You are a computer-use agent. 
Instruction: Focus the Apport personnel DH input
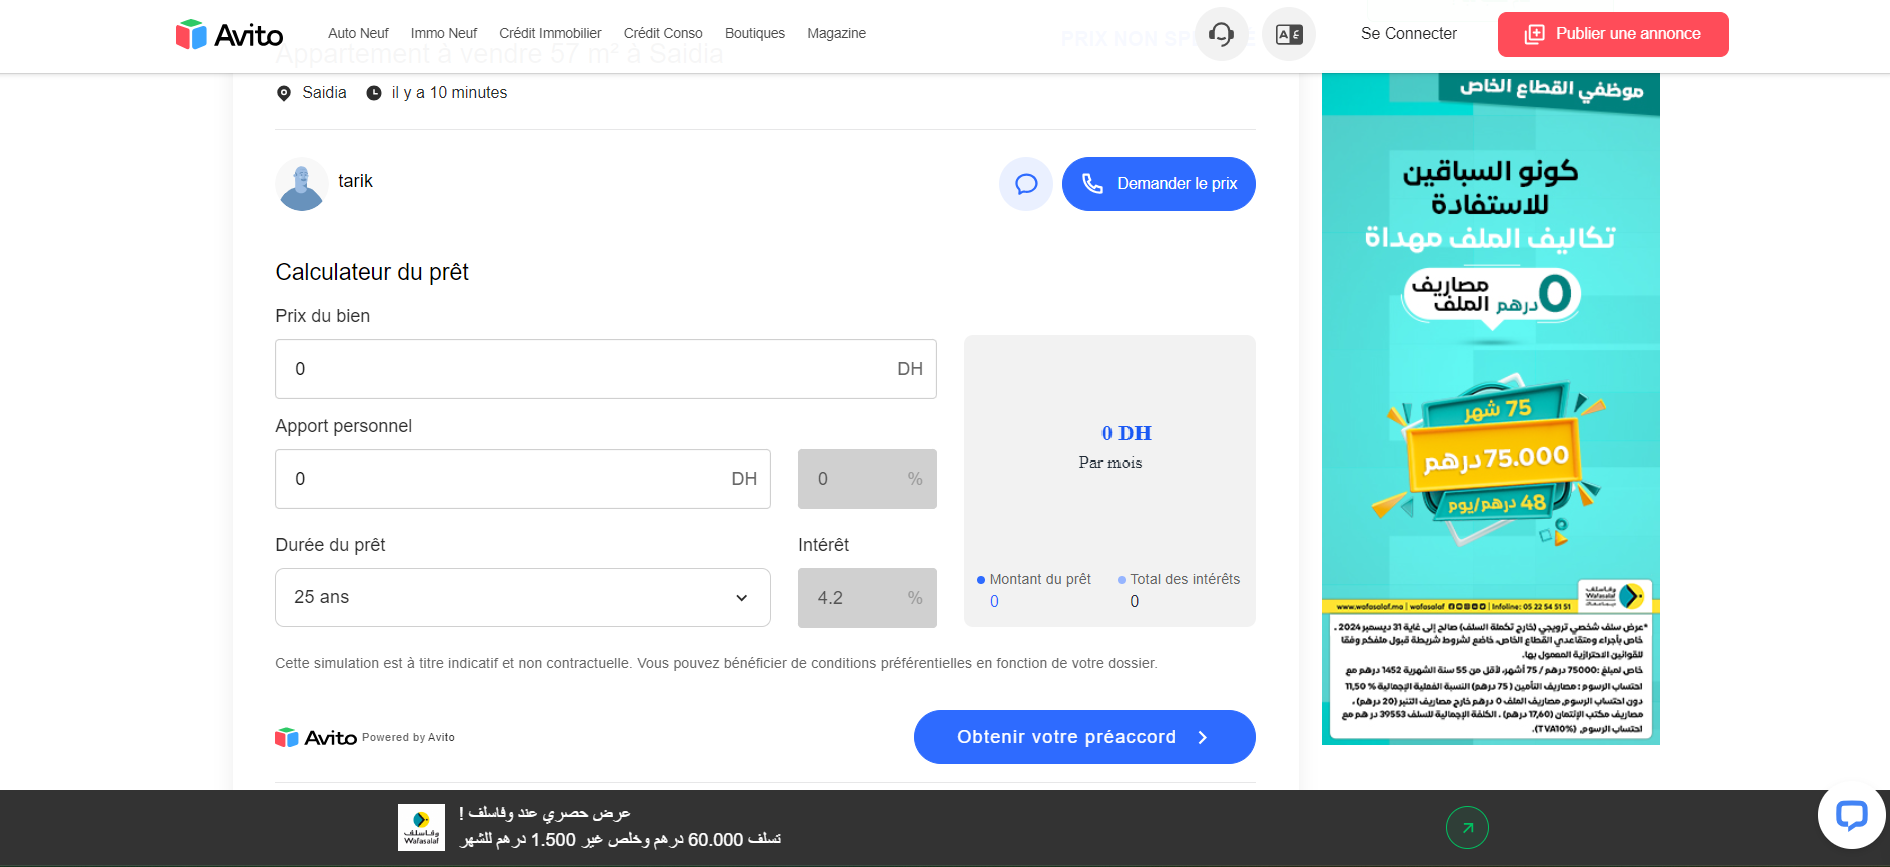point(523,479)
